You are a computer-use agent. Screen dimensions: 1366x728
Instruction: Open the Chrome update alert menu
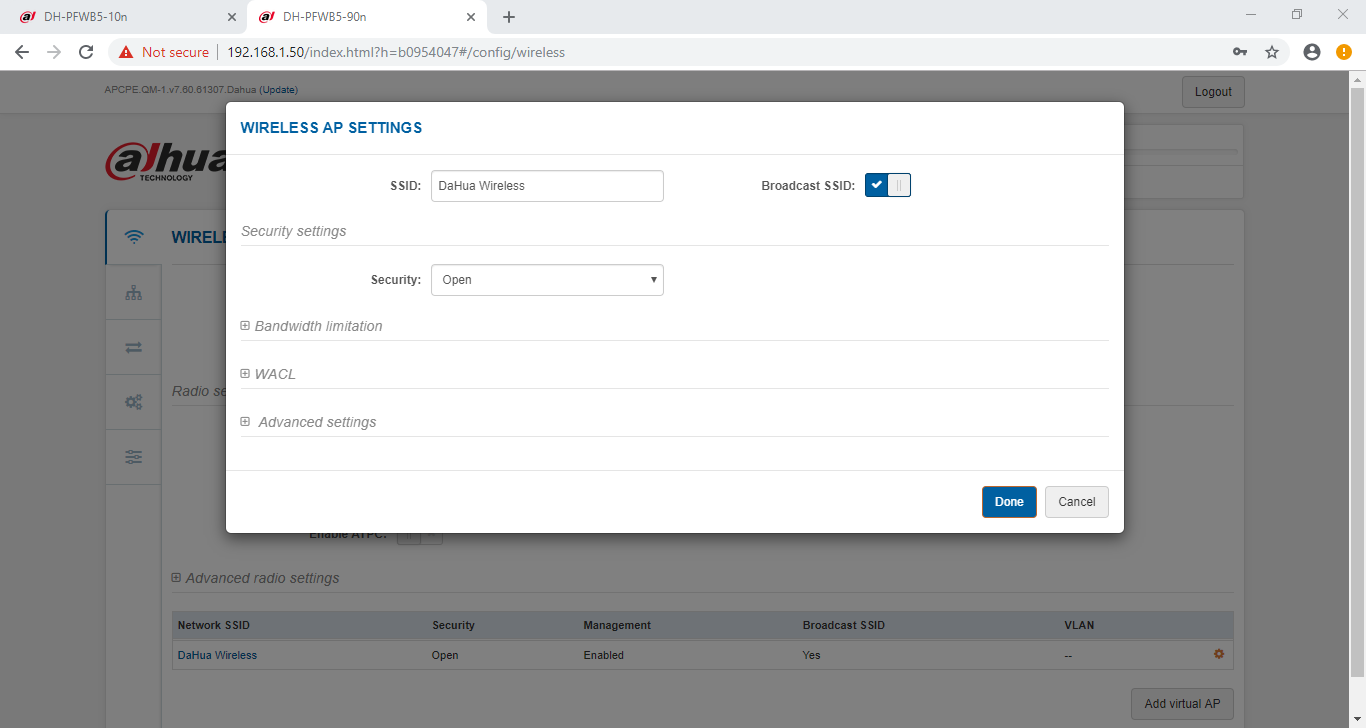tap(1344, 52)
